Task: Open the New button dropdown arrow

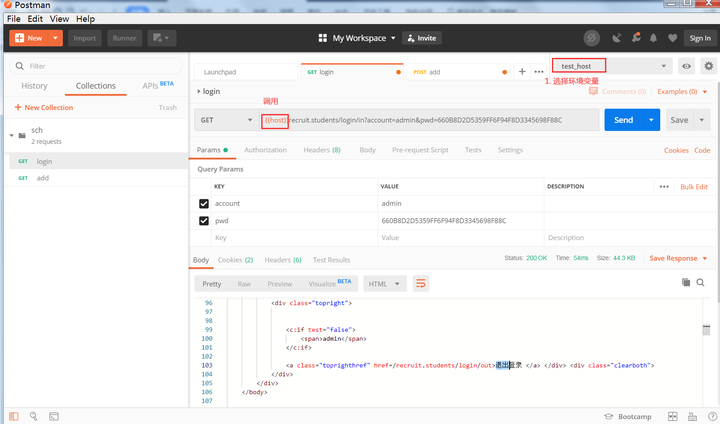Action: tap(55, 38)
